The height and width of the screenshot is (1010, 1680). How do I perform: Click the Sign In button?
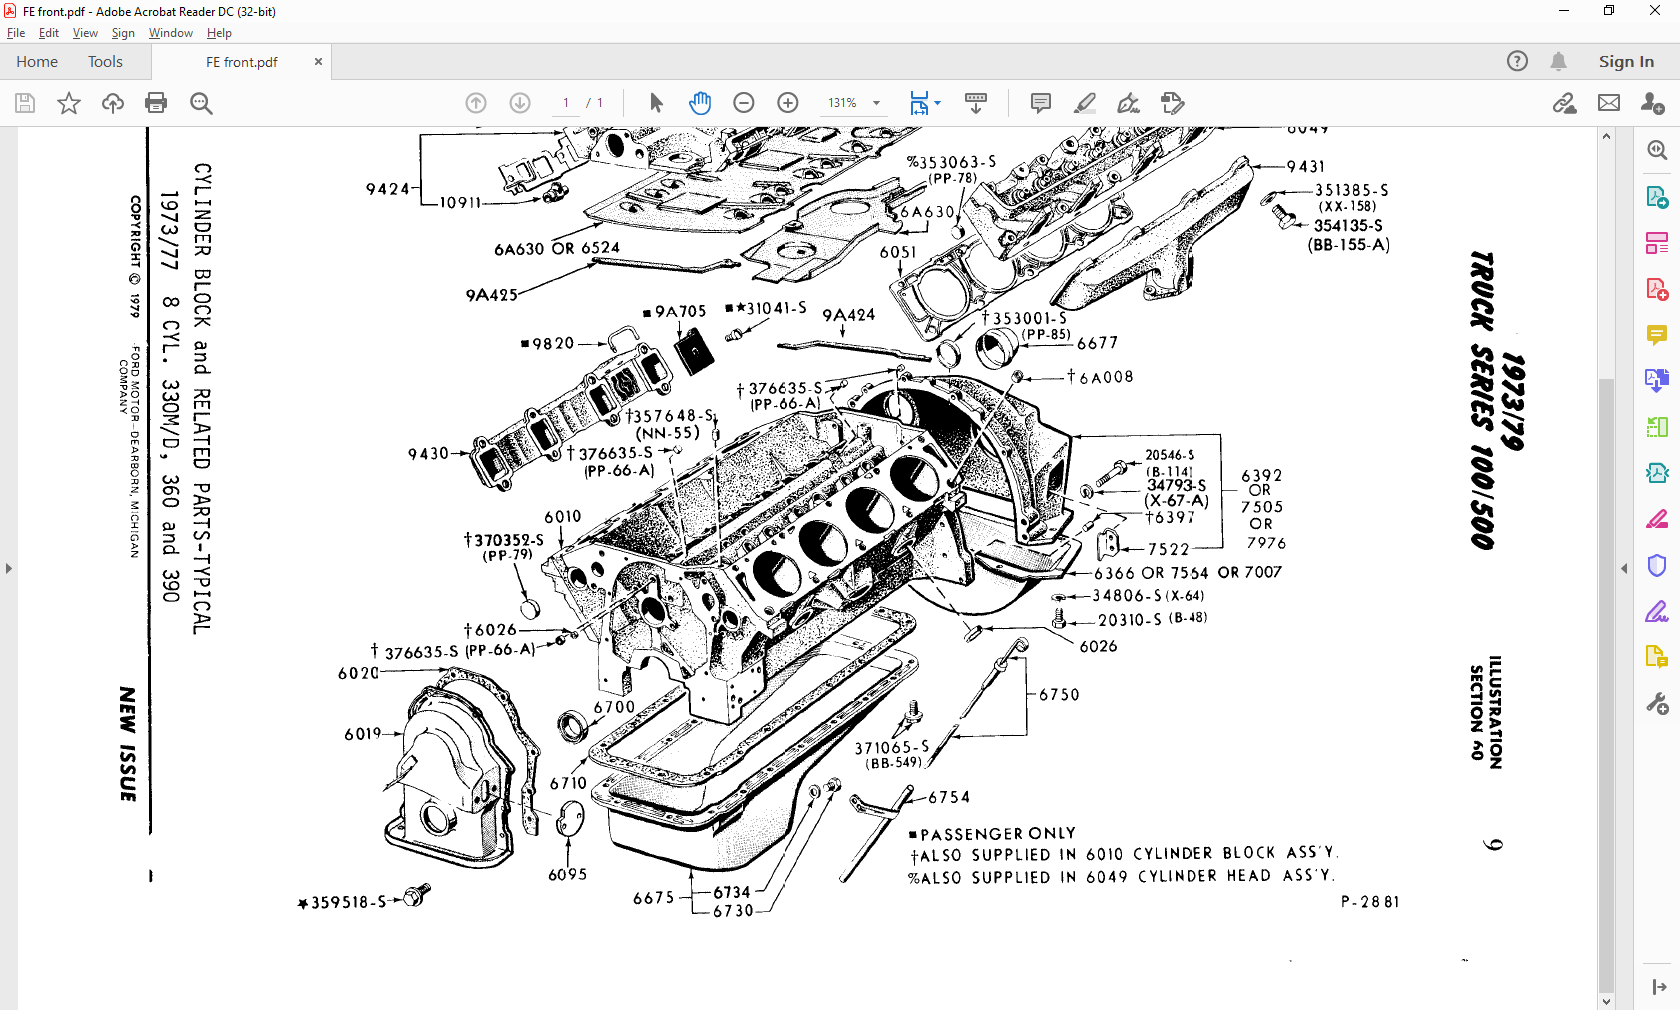(1626, 61)
